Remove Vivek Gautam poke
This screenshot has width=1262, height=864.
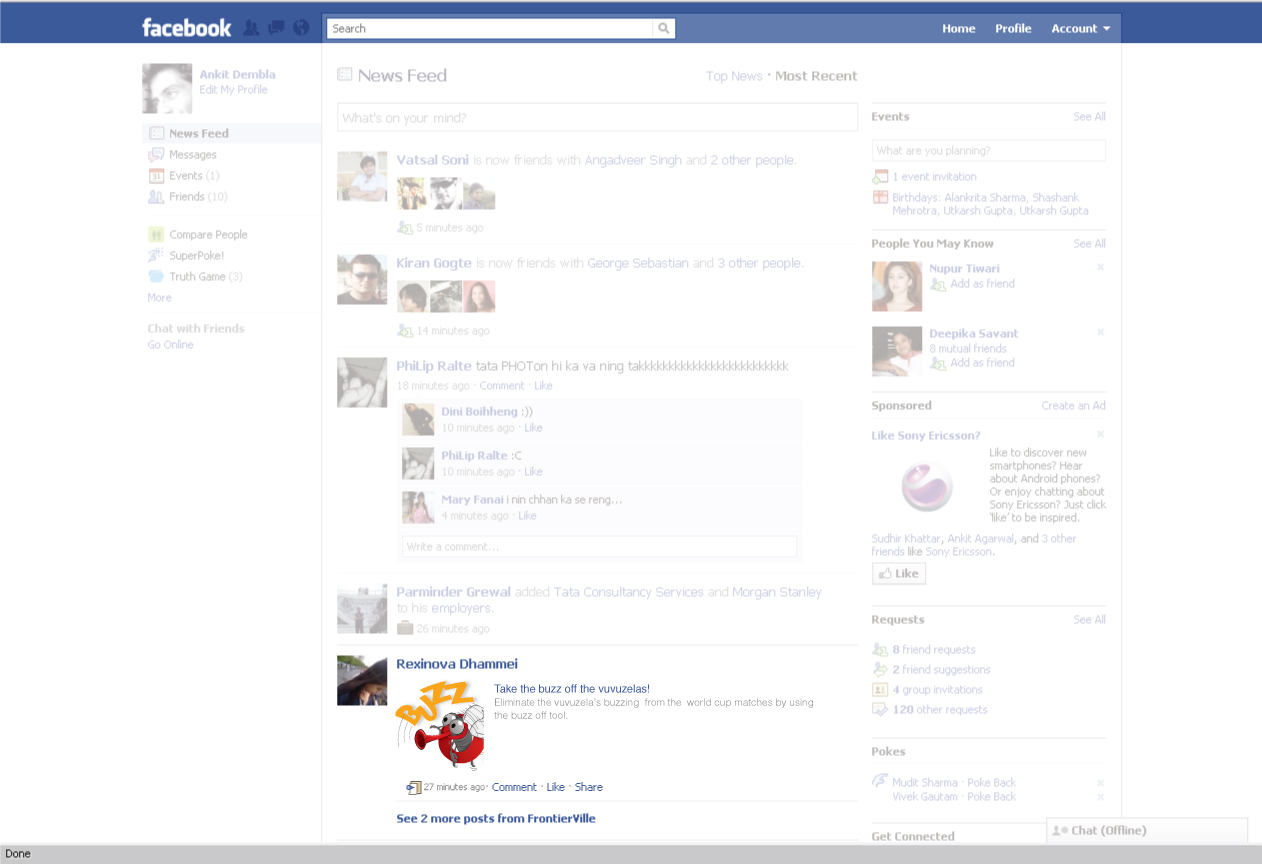click(x=1100, y=797)
